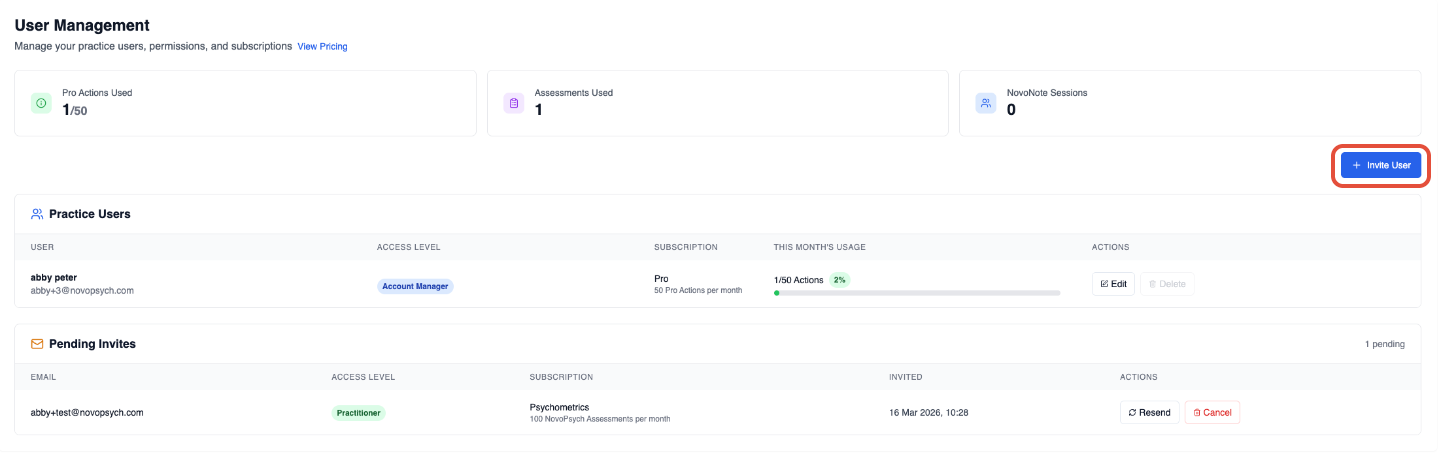Click the monthly usage progress bar
1441x462 pixels.
click(916, 293)
